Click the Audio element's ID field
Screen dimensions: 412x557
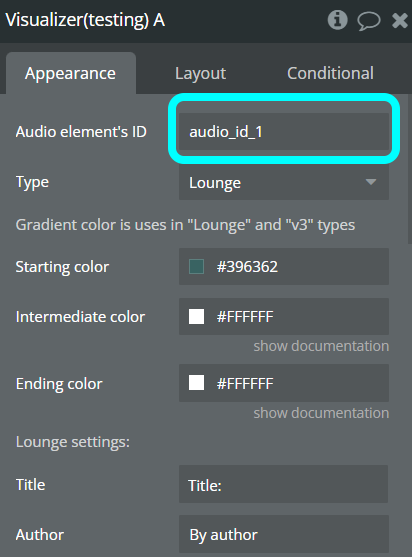point(284,132)
